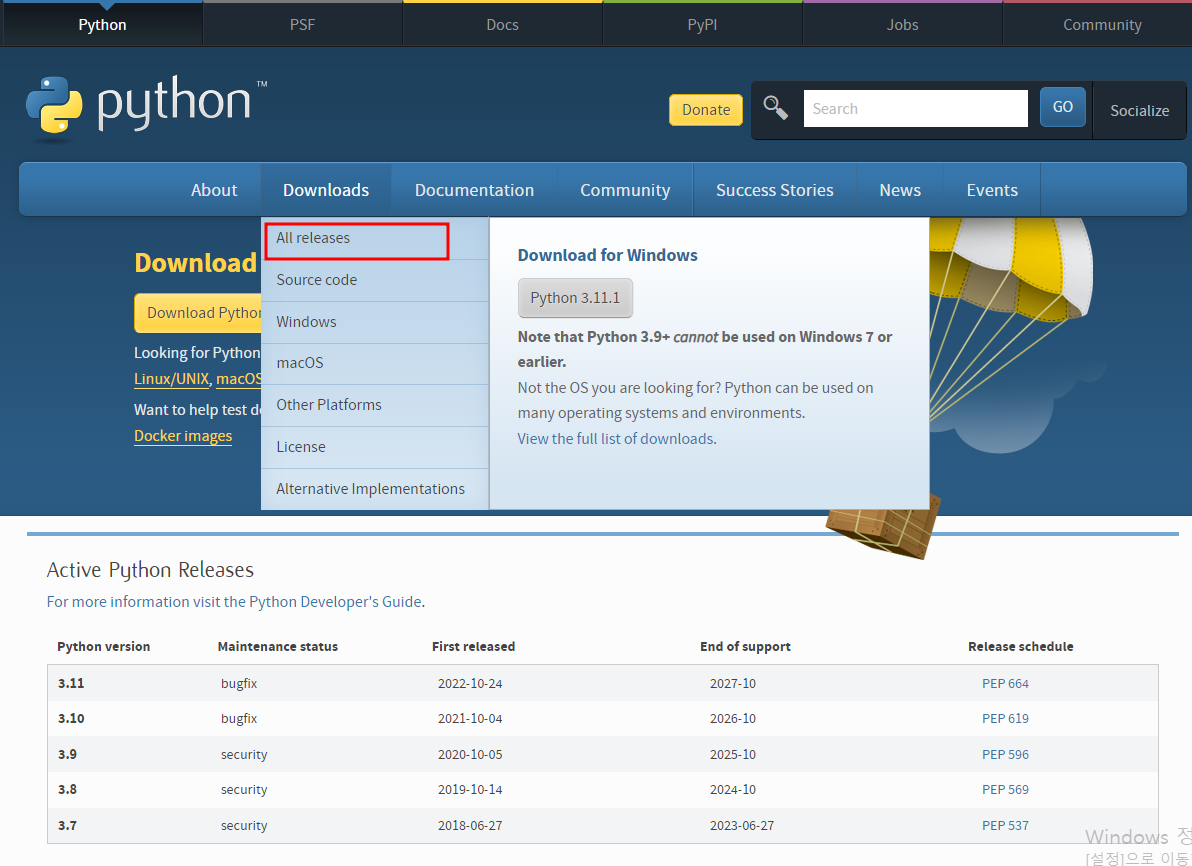Image resolution: width=1192 pixels, height=866 pixels.
Task: Click the Download for Windows heading
Action: click(x=607, y=255)
